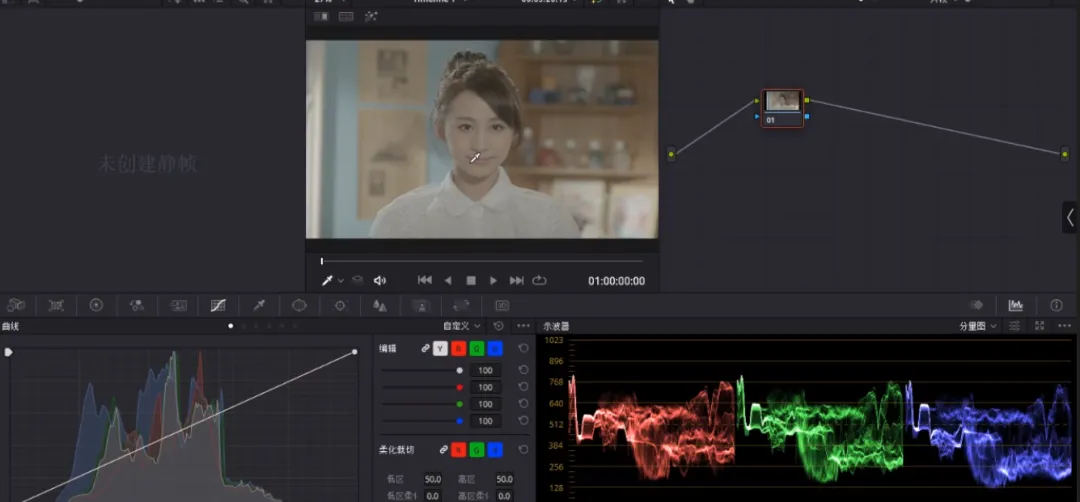Image resolution: width=1080 pixels, height=502 pixels.
Task: Open the Tracker palette
Action: pos(340,305)
